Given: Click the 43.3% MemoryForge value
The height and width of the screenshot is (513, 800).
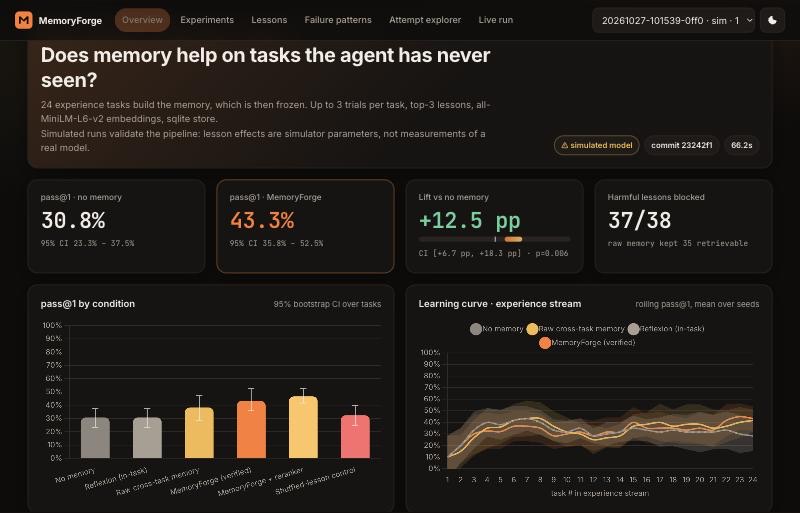Looking at the screenshot, I should tap(262, 221).
